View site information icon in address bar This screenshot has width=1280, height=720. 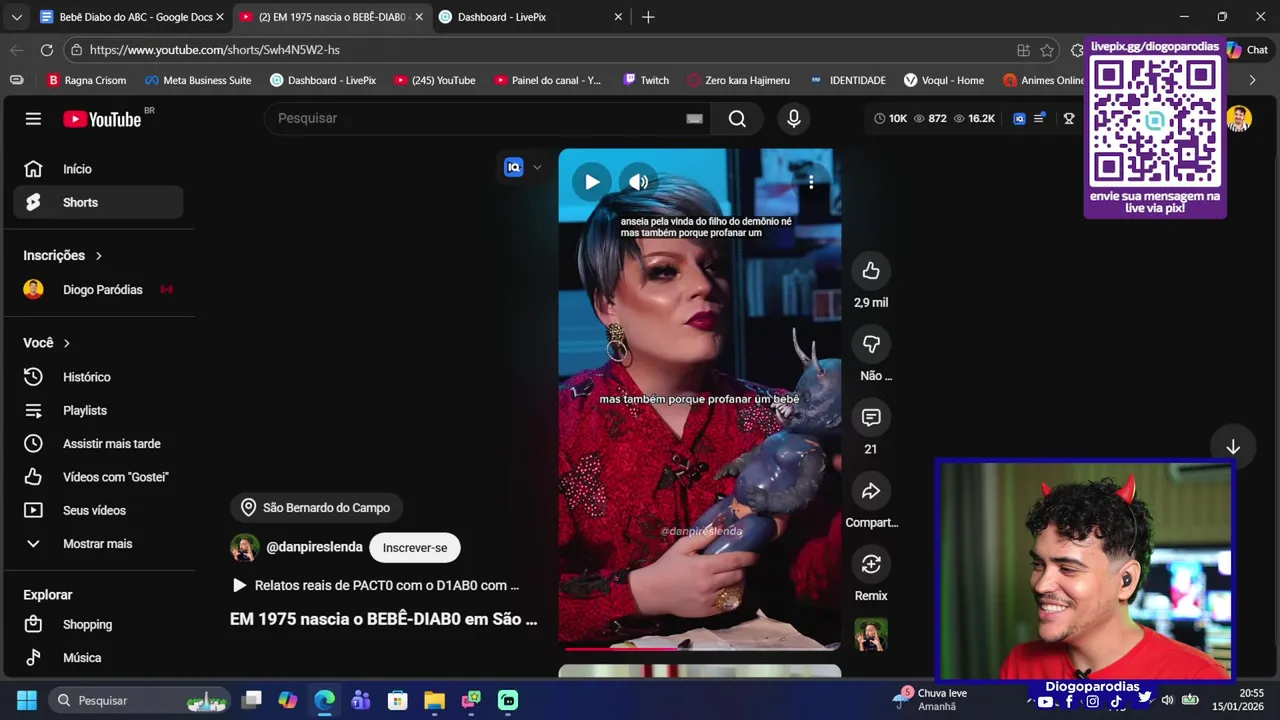coord(76,50)
